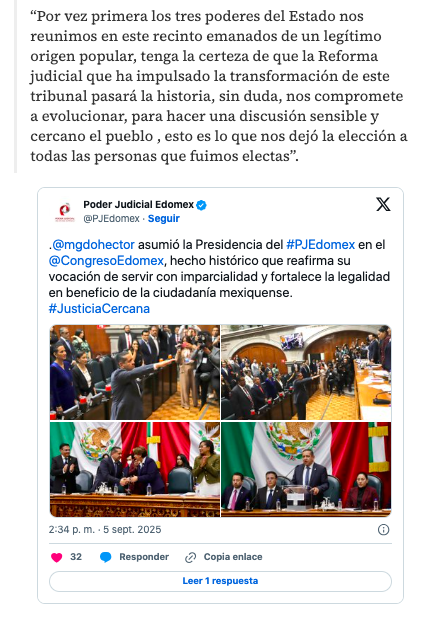Click the Responder text button
This screenshot has width=421, height=622.
(144, 557)
